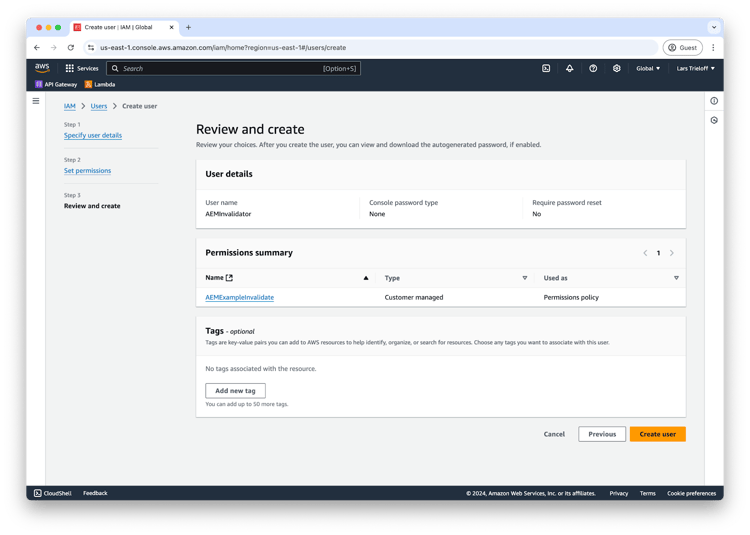
Task: Click the Cancel button
Action: click(x=554, y=434)
